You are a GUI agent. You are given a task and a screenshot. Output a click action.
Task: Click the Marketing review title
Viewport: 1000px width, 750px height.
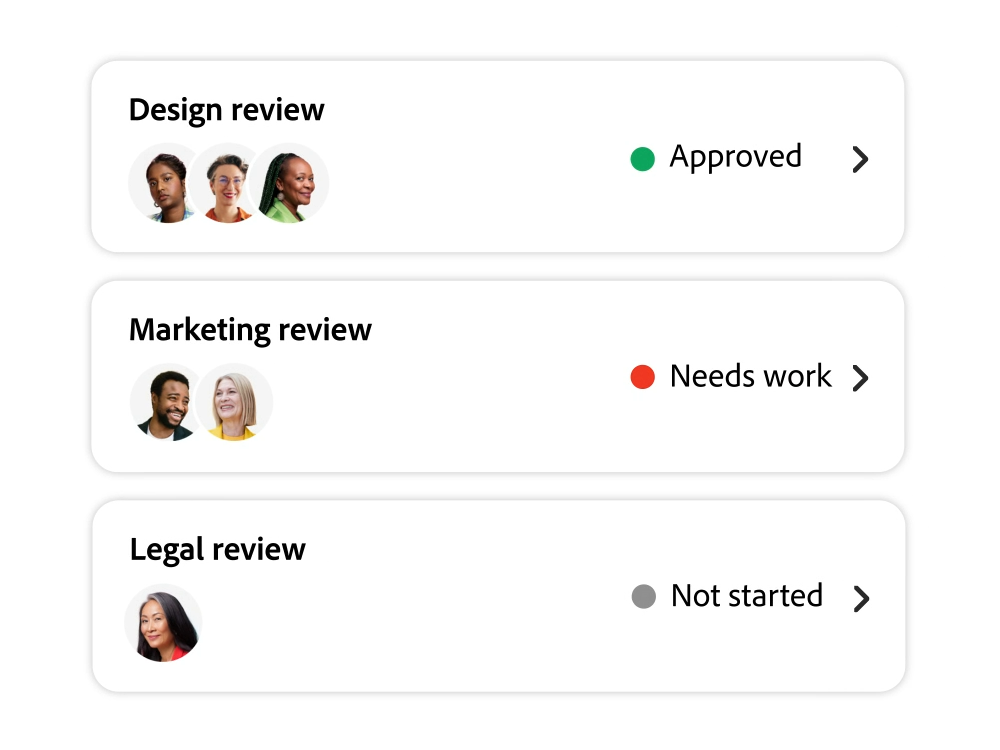[250, 330]
